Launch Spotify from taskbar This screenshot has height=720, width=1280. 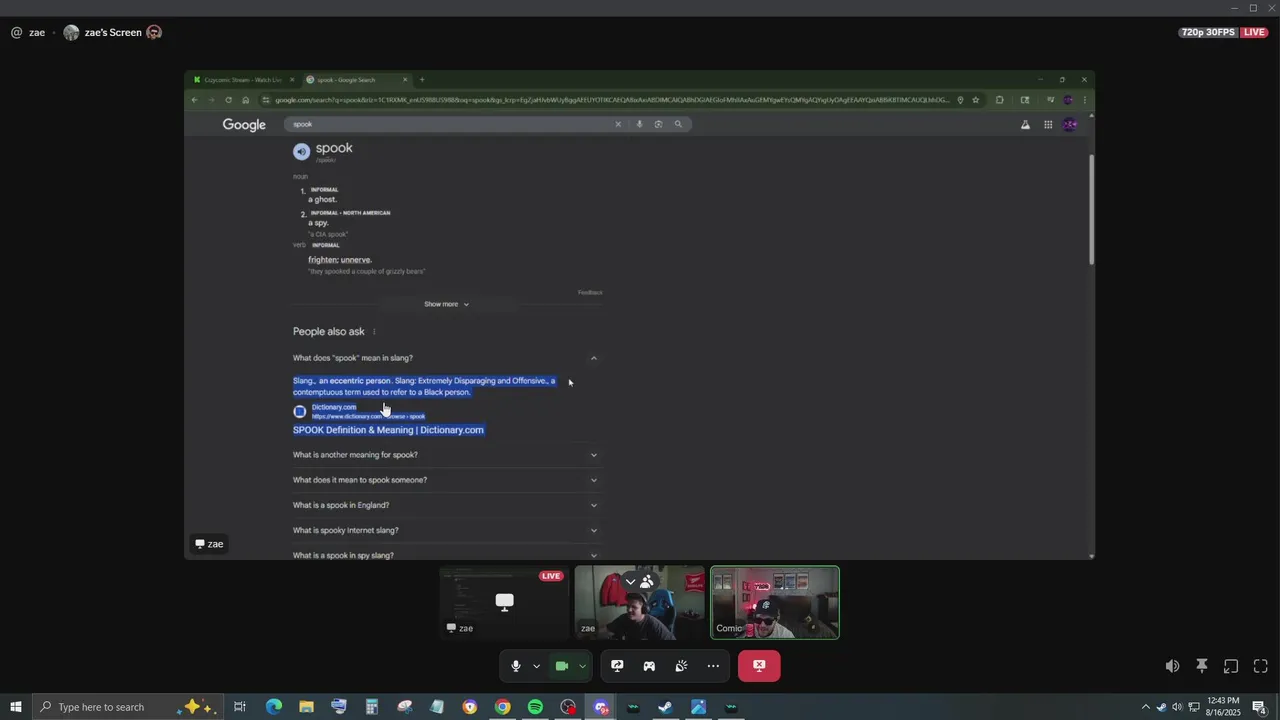click(x=535, y=707)
